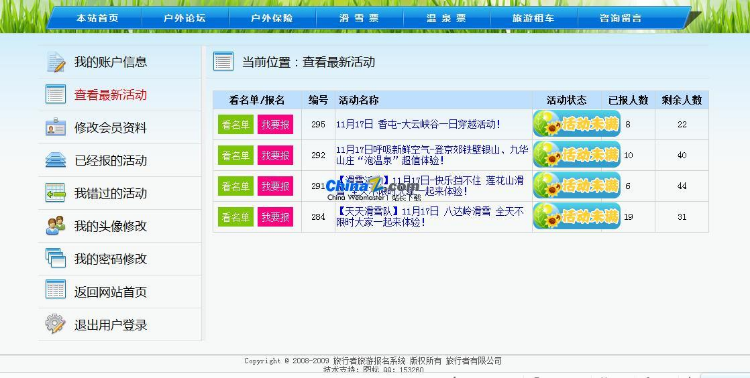Click 退出用户登录 sidebar link
750x378 pixels.
point(110,325)
